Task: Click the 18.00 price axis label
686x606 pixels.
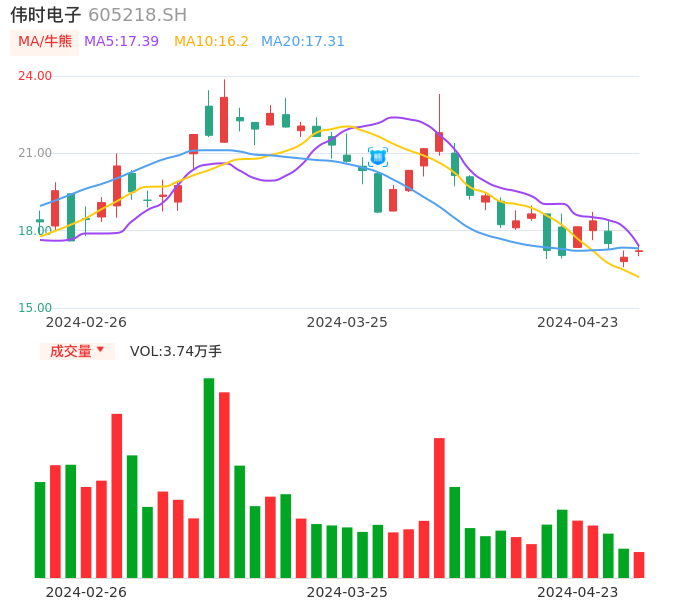Action: pyautogui.click(x=35, y=231)
